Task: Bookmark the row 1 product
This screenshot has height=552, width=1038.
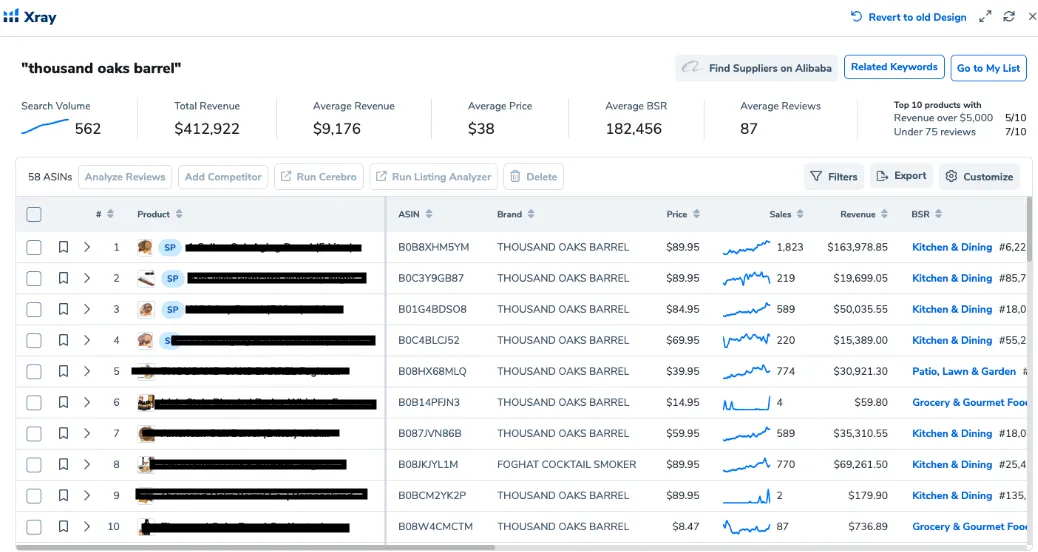Action: click(63, 247)
